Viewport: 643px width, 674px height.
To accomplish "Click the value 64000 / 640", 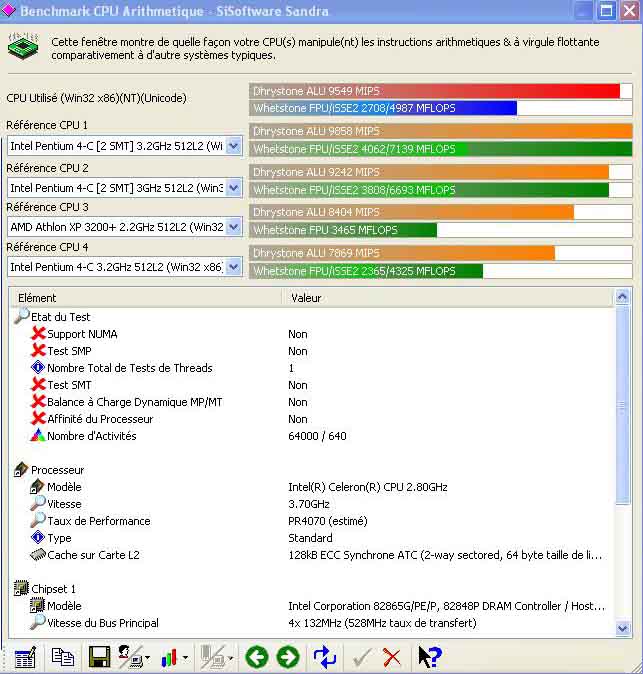I will point(317,436).
